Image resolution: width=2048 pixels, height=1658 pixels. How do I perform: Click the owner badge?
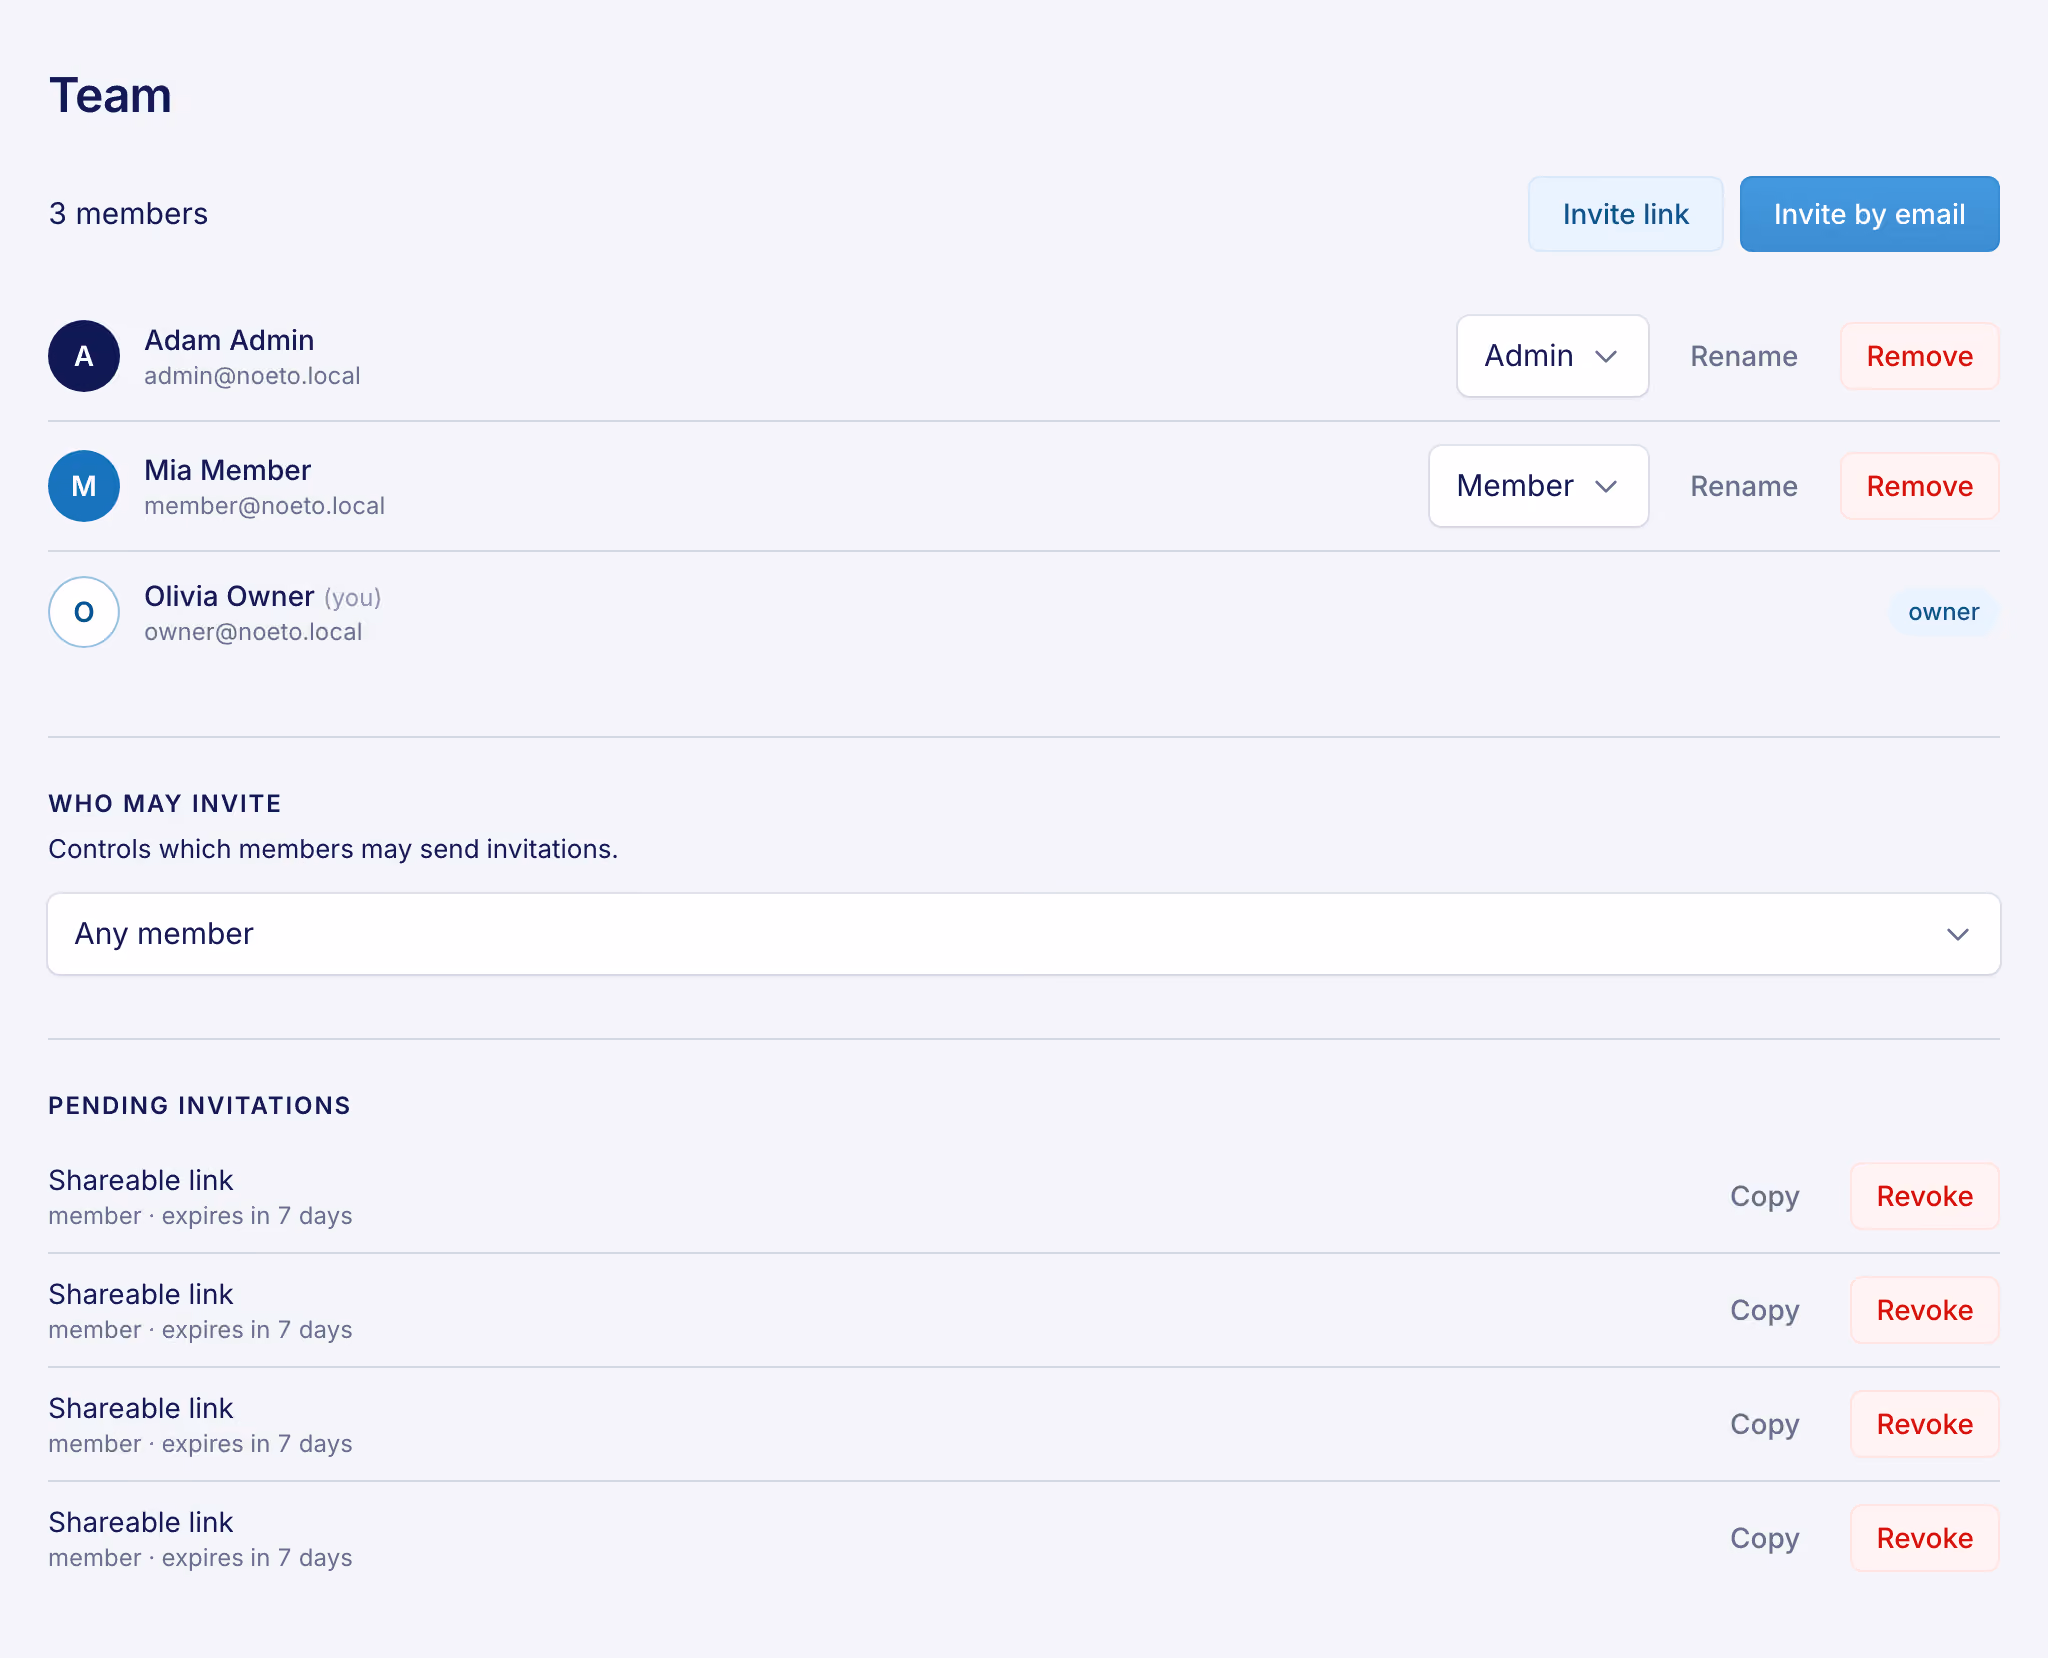[x=1943, y=612]
